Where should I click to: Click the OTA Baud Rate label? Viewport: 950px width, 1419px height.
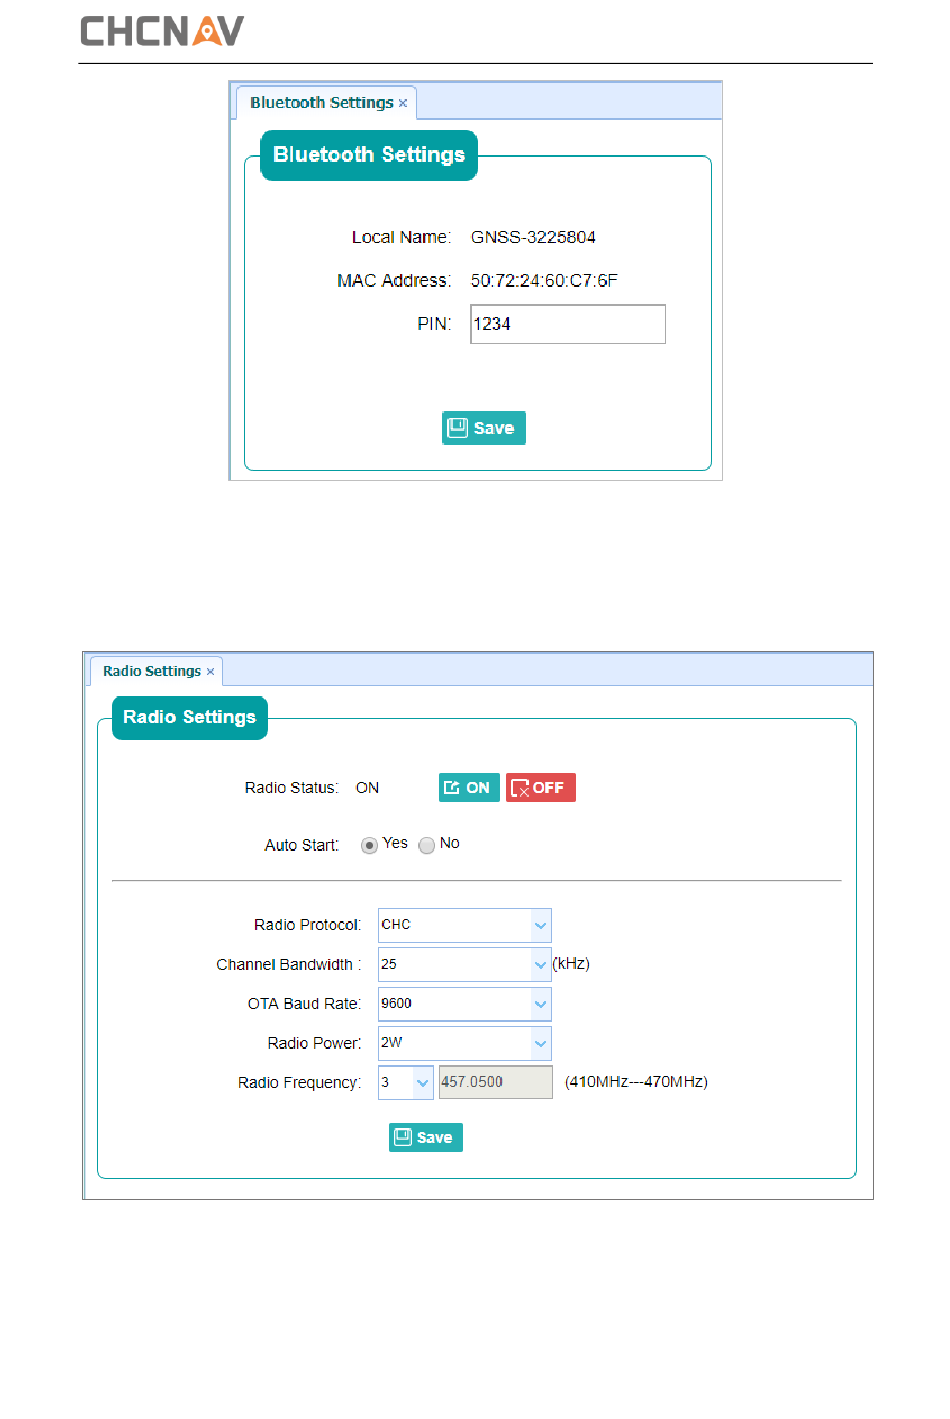pyautogui.click(x=304, y=1004)
